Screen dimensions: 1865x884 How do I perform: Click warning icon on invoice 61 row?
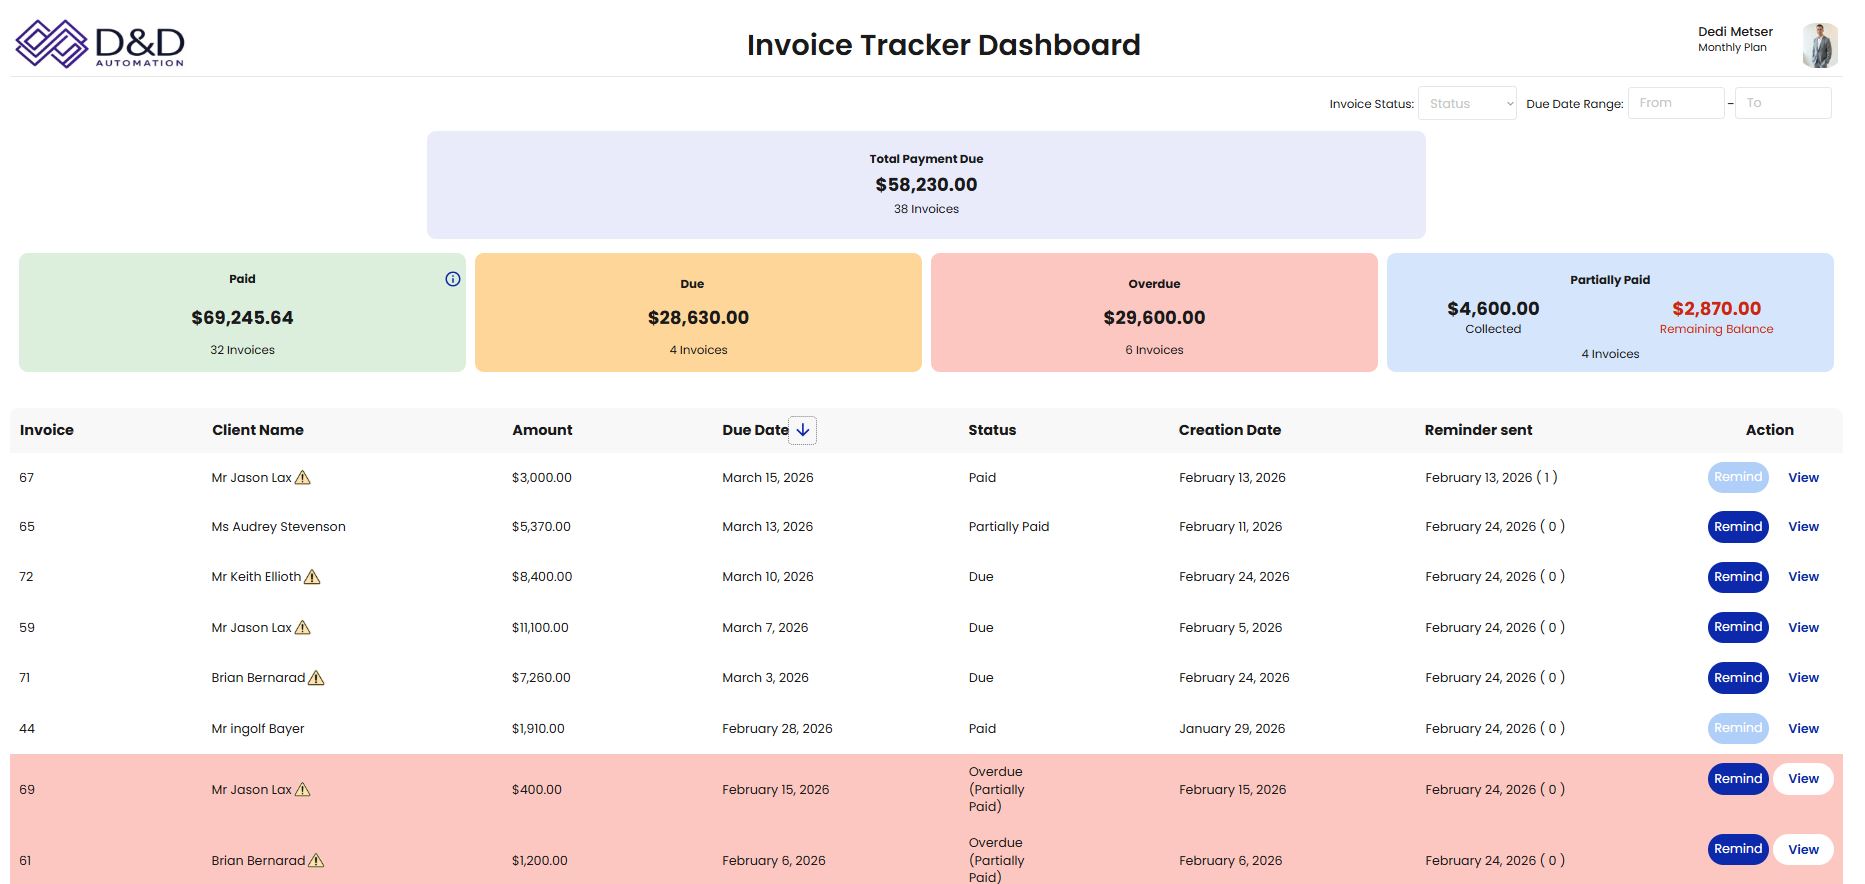[316, 861]
